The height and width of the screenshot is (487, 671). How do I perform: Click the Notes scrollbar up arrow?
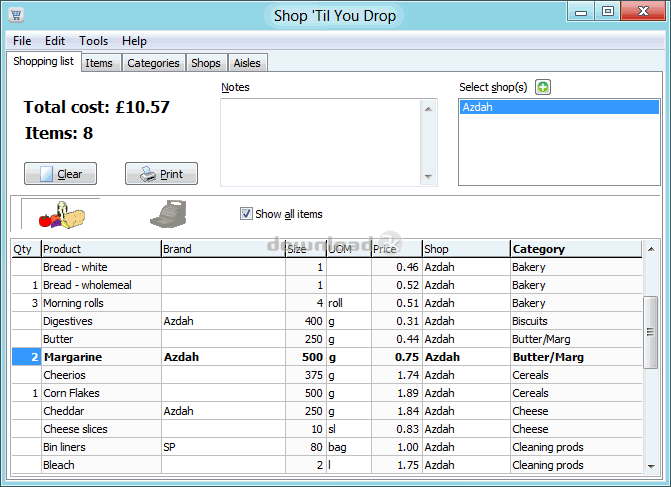428,109
